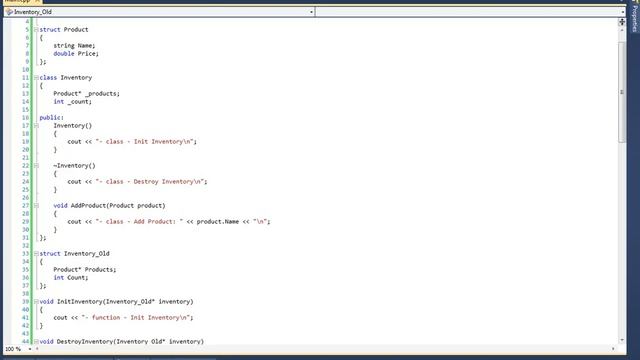Collapse the struct Product outline block
Viewport: 640px width, 360px height.
pos(36,29)
